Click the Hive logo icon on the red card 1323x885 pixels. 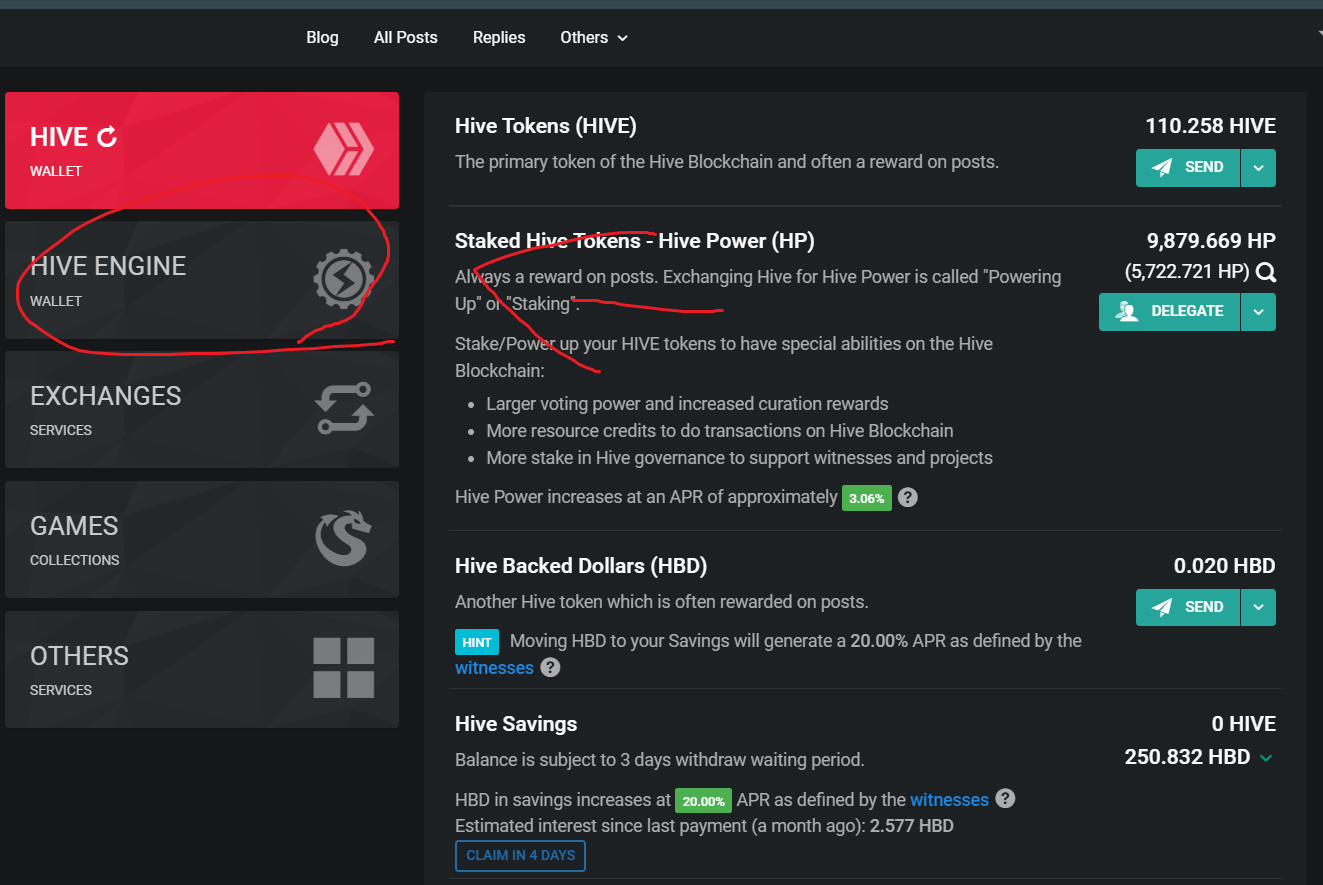[344, 150]
